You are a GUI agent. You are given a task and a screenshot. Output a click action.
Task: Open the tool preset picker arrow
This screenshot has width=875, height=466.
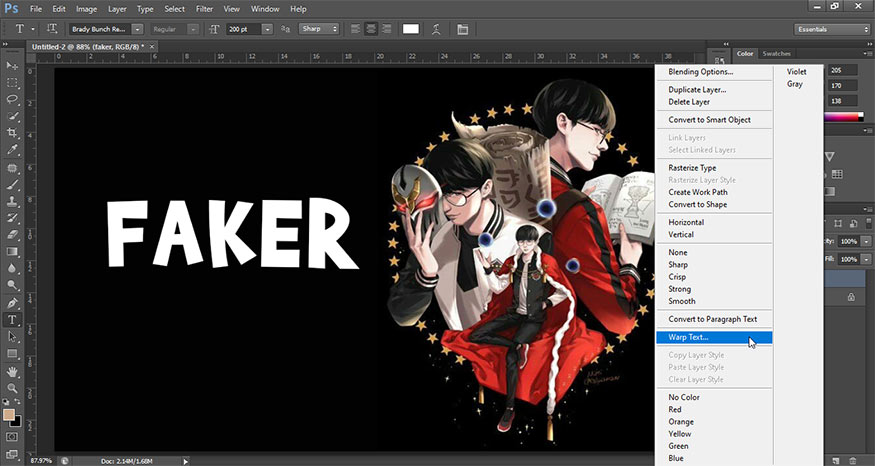(x=33, y=29)
